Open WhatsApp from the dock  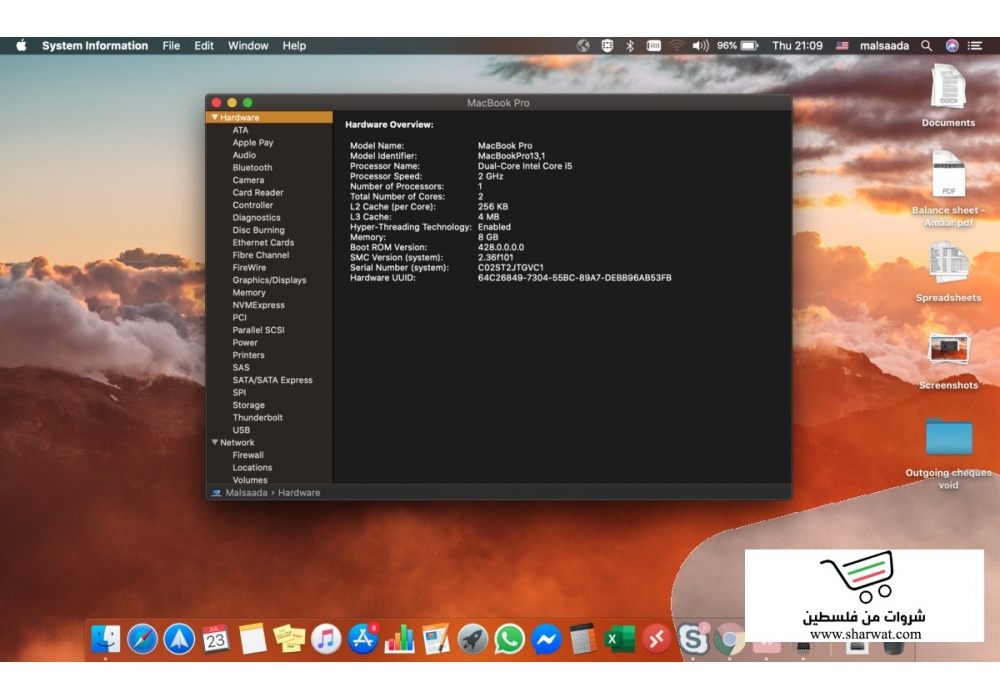click(509, 638)
